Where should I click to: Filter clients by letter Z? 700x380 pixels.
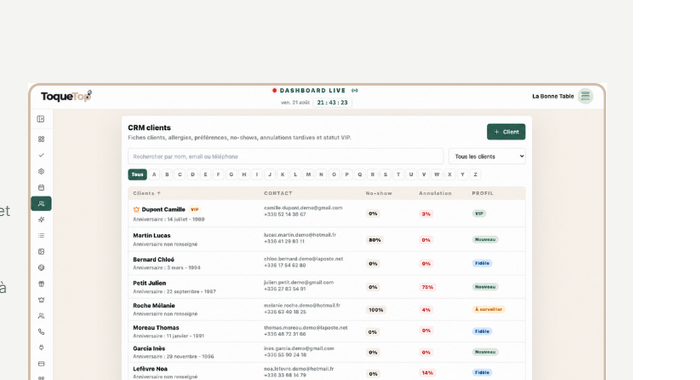475,175
